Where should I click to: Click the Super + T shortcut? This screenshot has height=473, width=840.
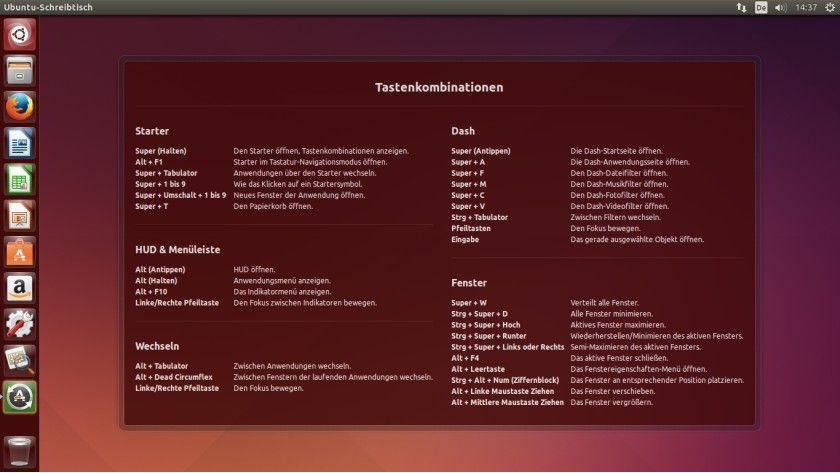(x=152, y=206)
